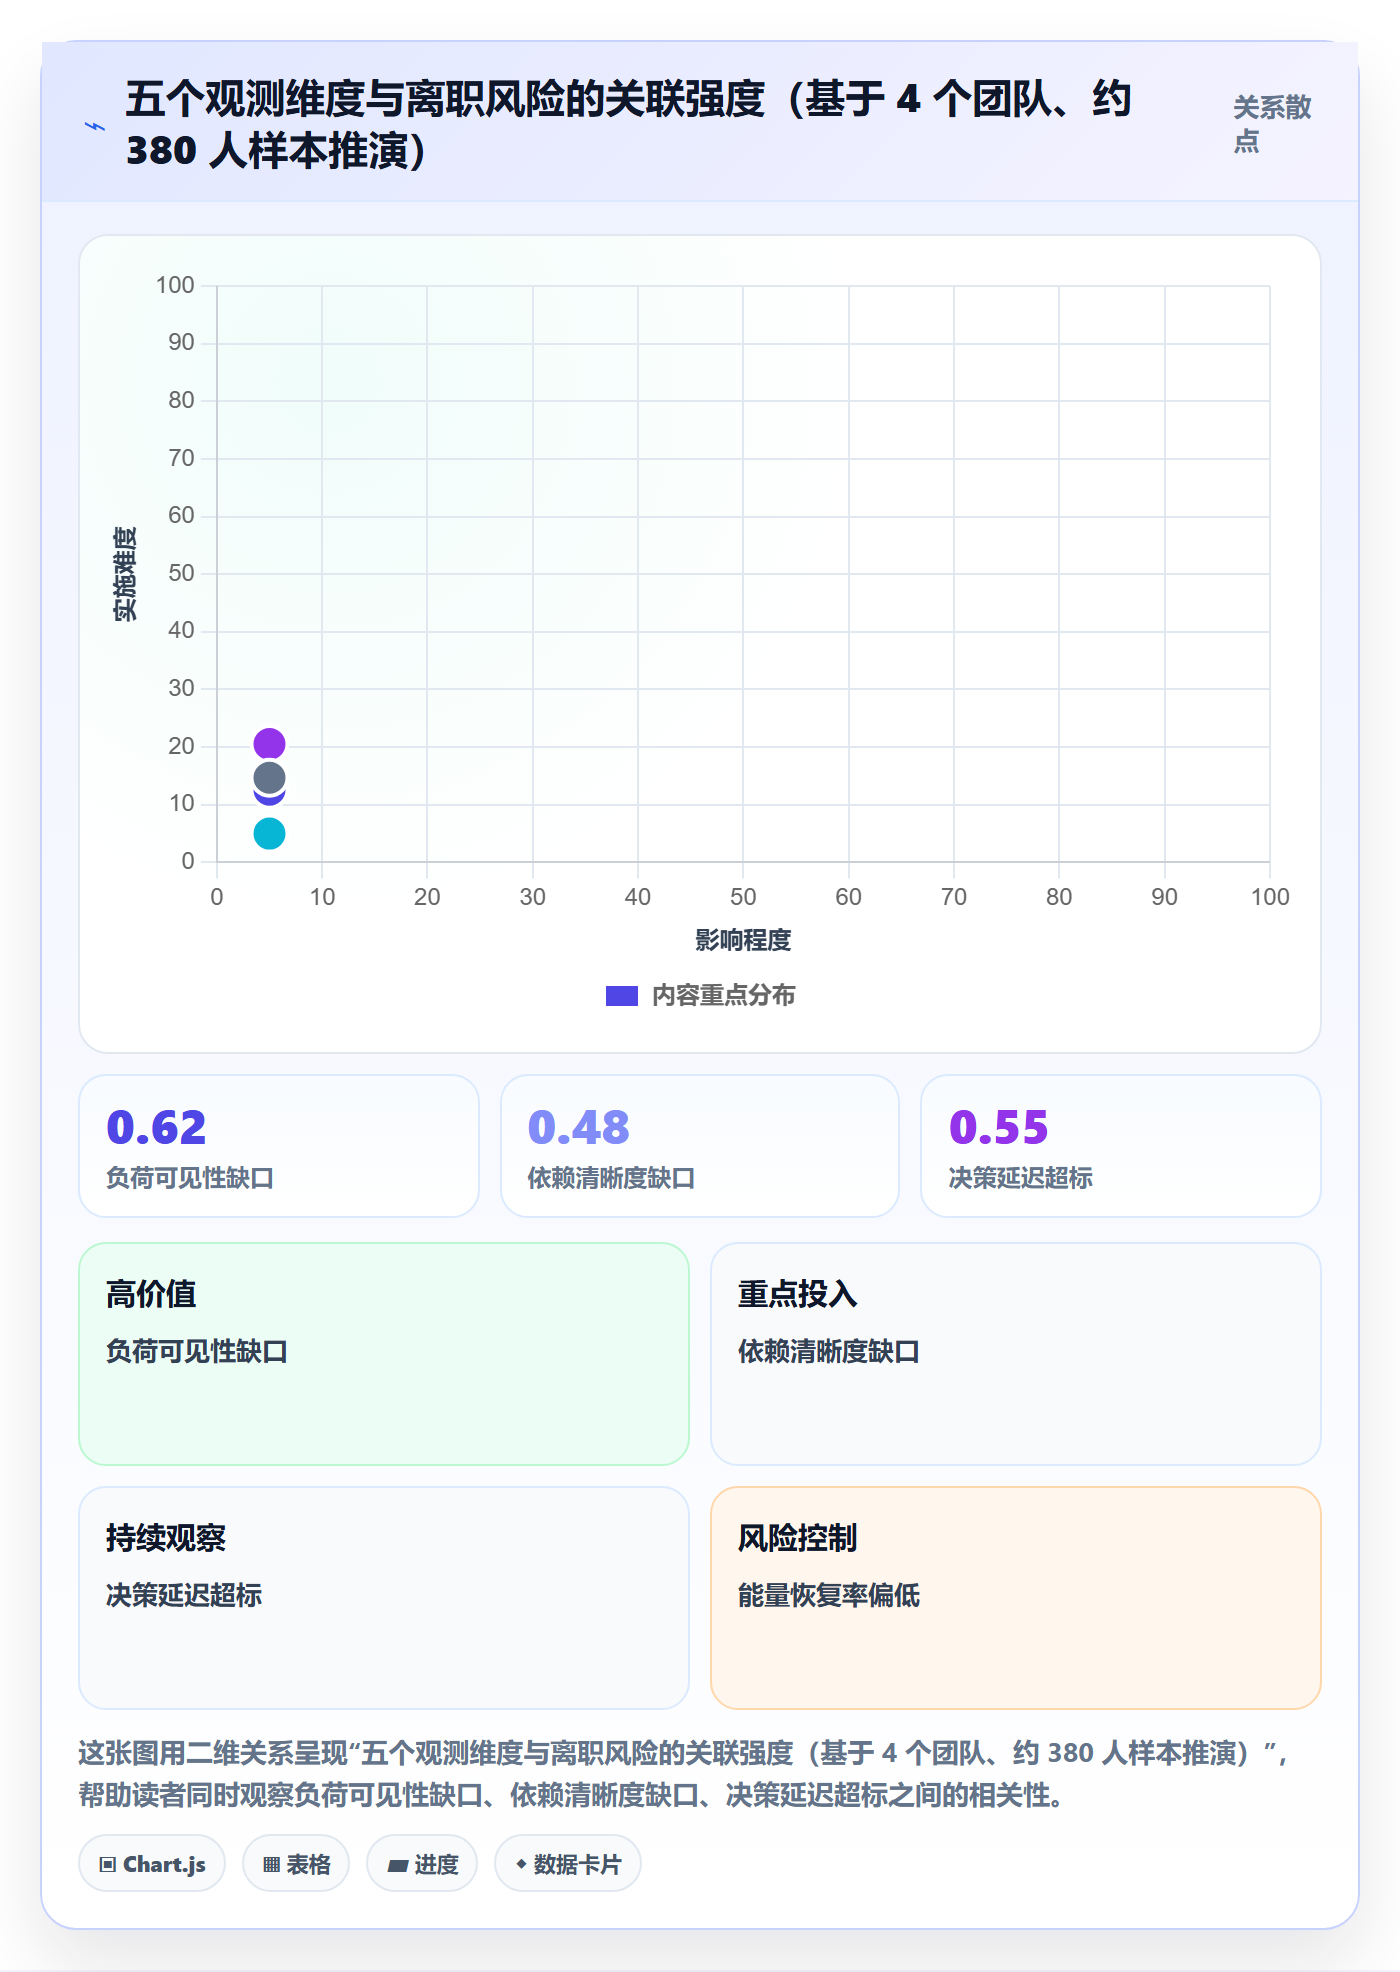Click the 实施难度 y-axis title
The height and width of the screenshot is (1972, 1400).
(x=125, y=574)
